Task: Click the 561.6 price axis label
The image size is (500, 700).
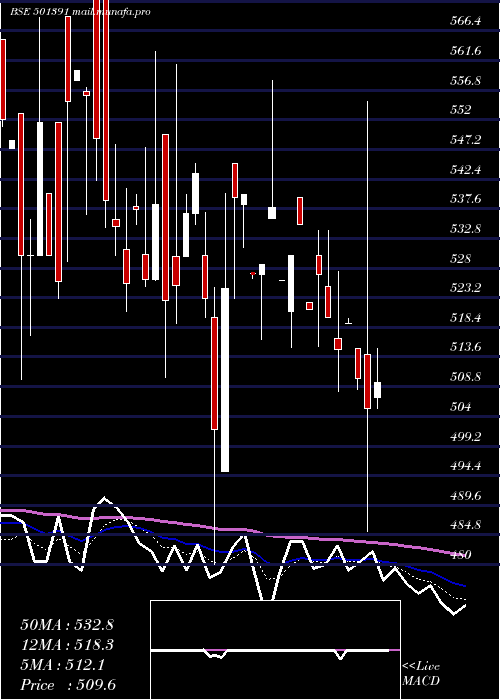Action: point(465,51)
